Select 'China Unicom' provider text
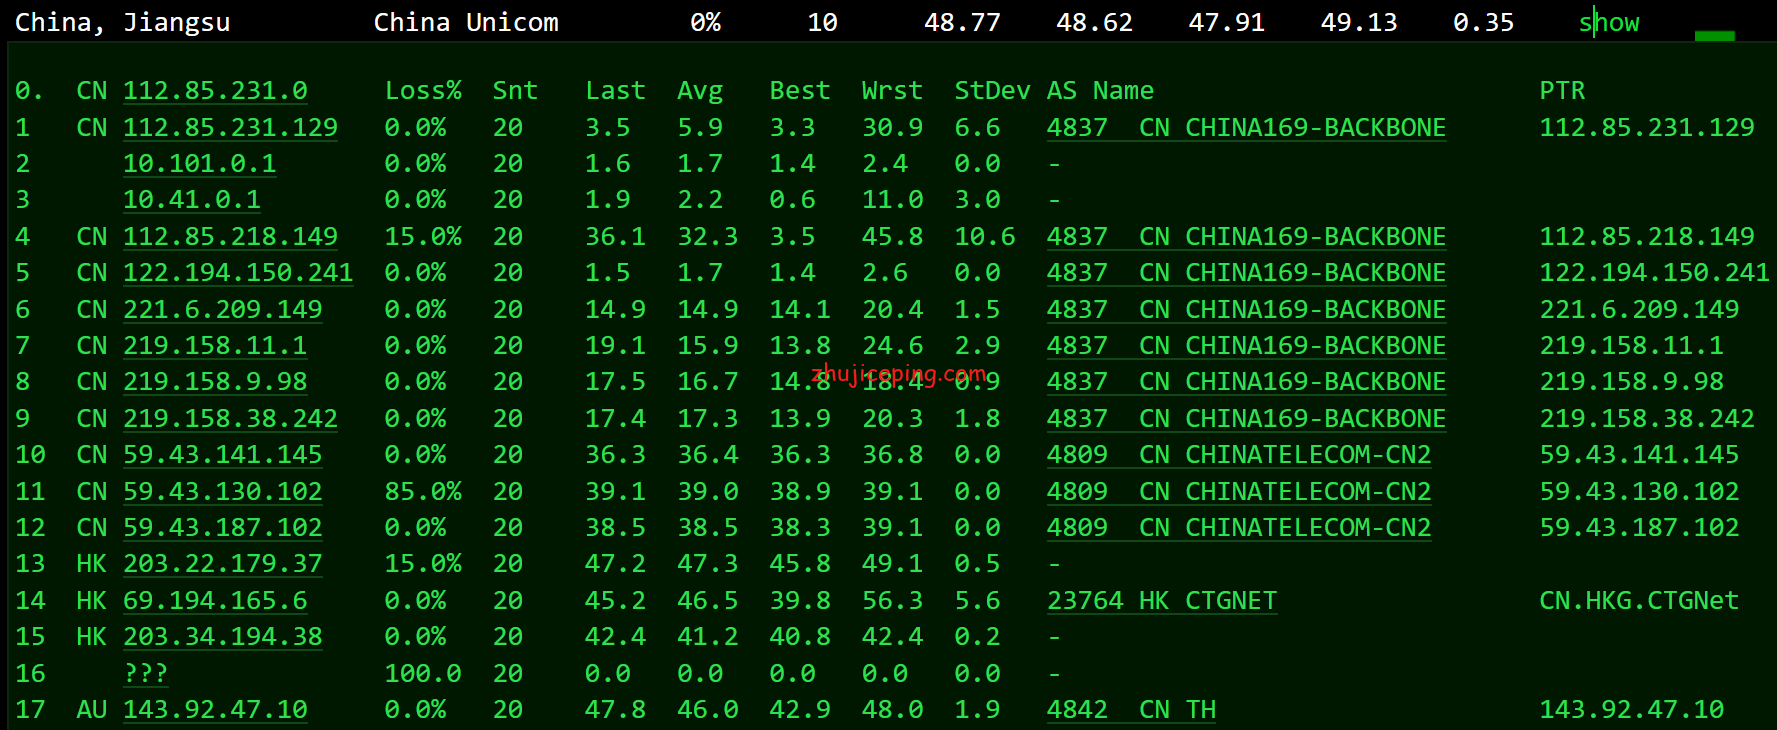 466,23
